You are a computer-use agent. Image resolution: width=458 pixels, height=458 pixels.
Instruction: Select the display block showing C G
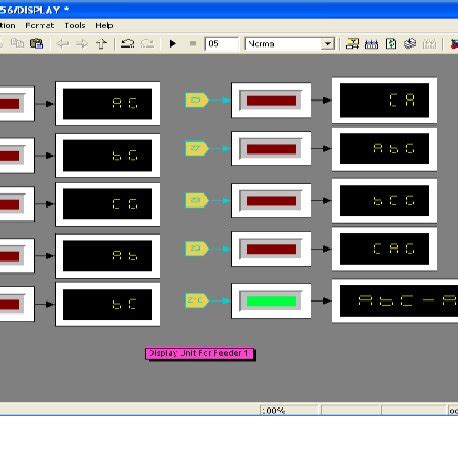tap(108, 204)
